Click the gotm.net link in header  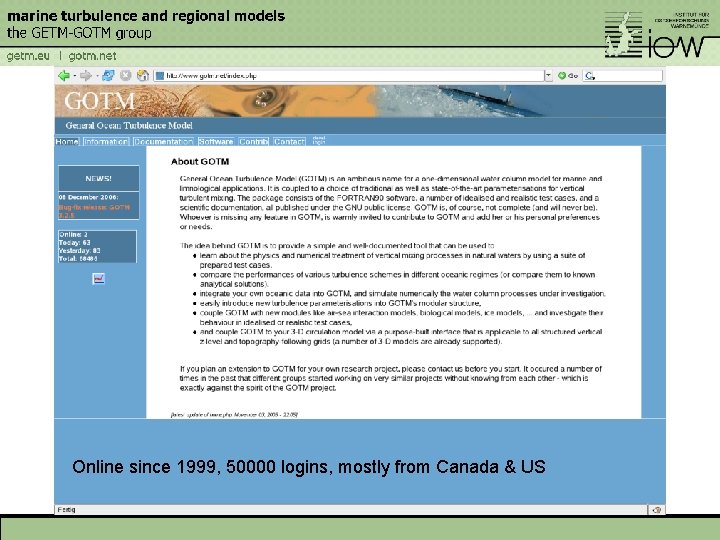(92, 56)
